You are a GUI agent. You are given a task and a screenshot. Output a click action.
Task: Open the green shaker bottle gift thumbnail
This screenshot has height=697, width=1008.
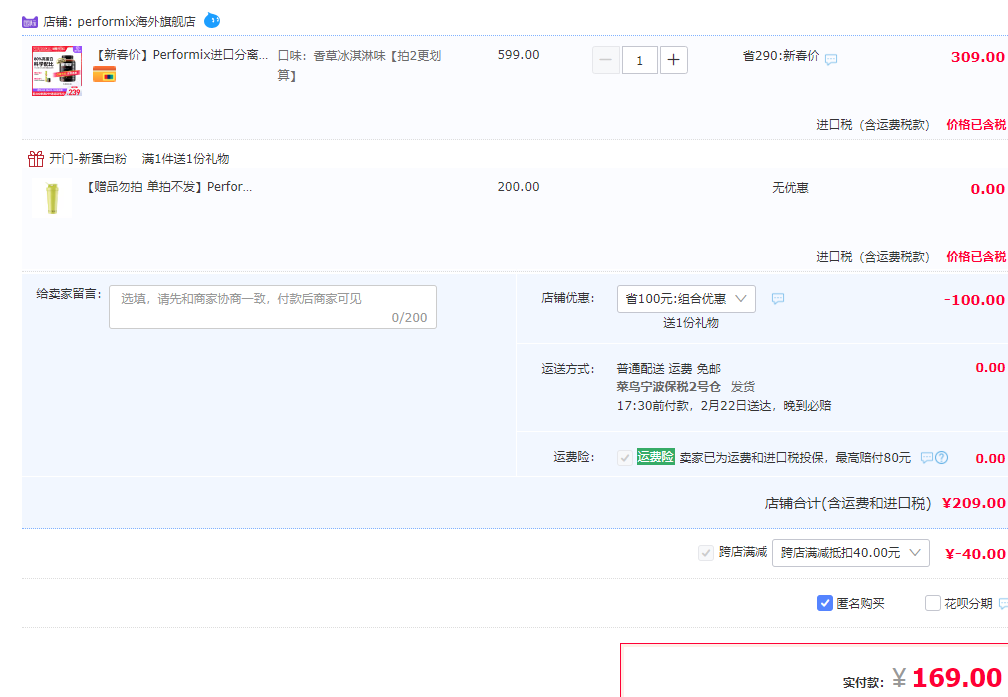click(x=51, y=198)
